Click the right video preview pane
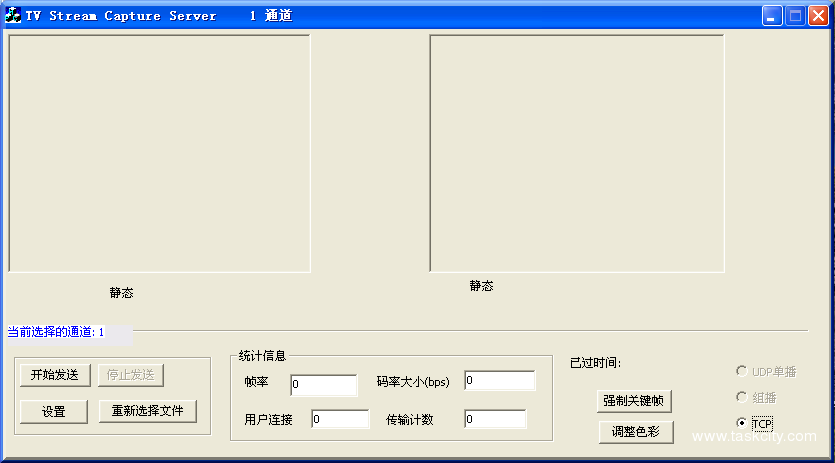 [x=577, y=153]
